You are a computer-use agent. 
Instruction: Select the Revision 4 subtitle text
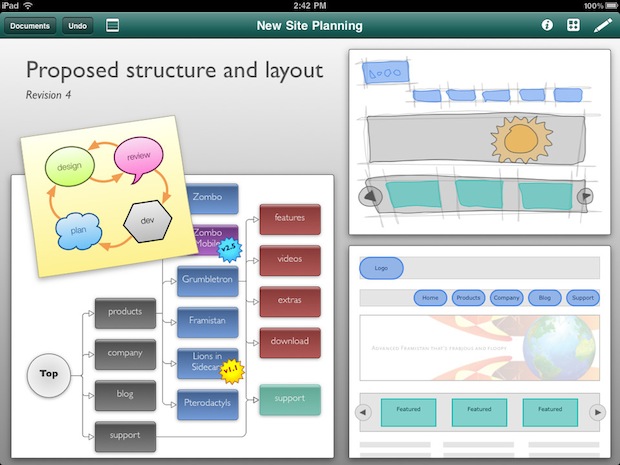48,95
